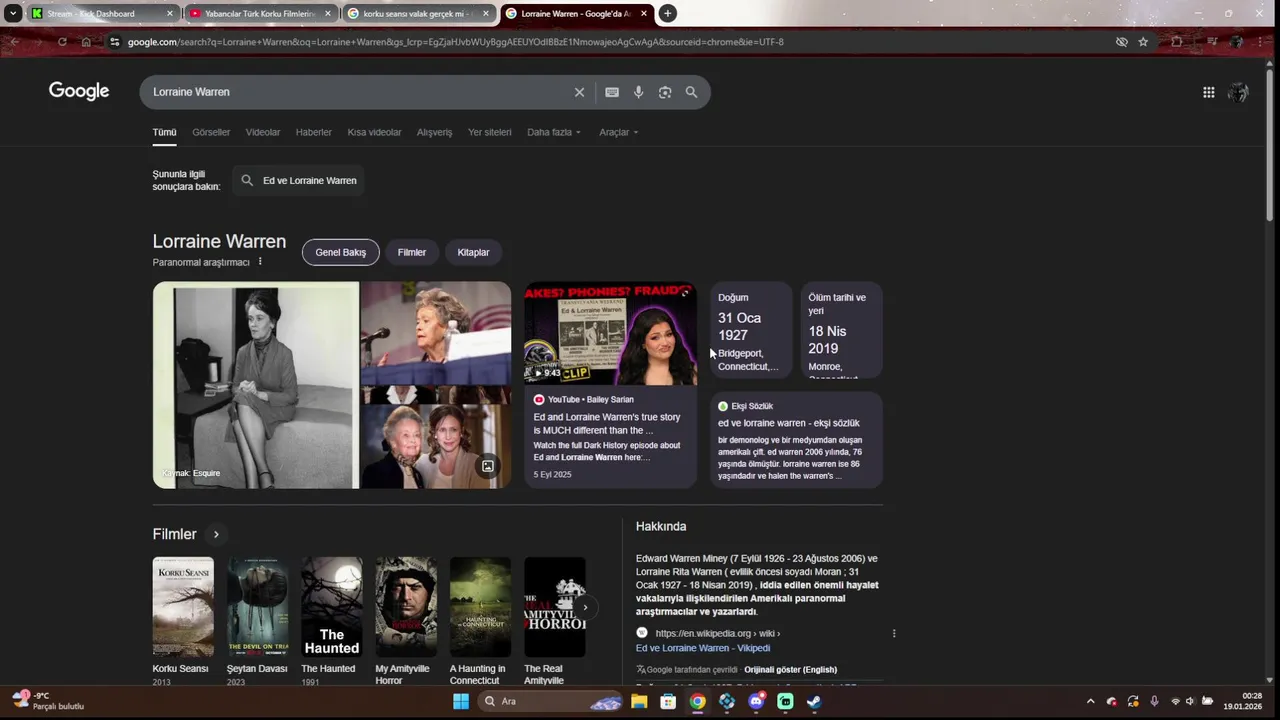Switch to the Alışveriş tab
This screenshot has width=1280, height=720.
click(x=434, y=132)
